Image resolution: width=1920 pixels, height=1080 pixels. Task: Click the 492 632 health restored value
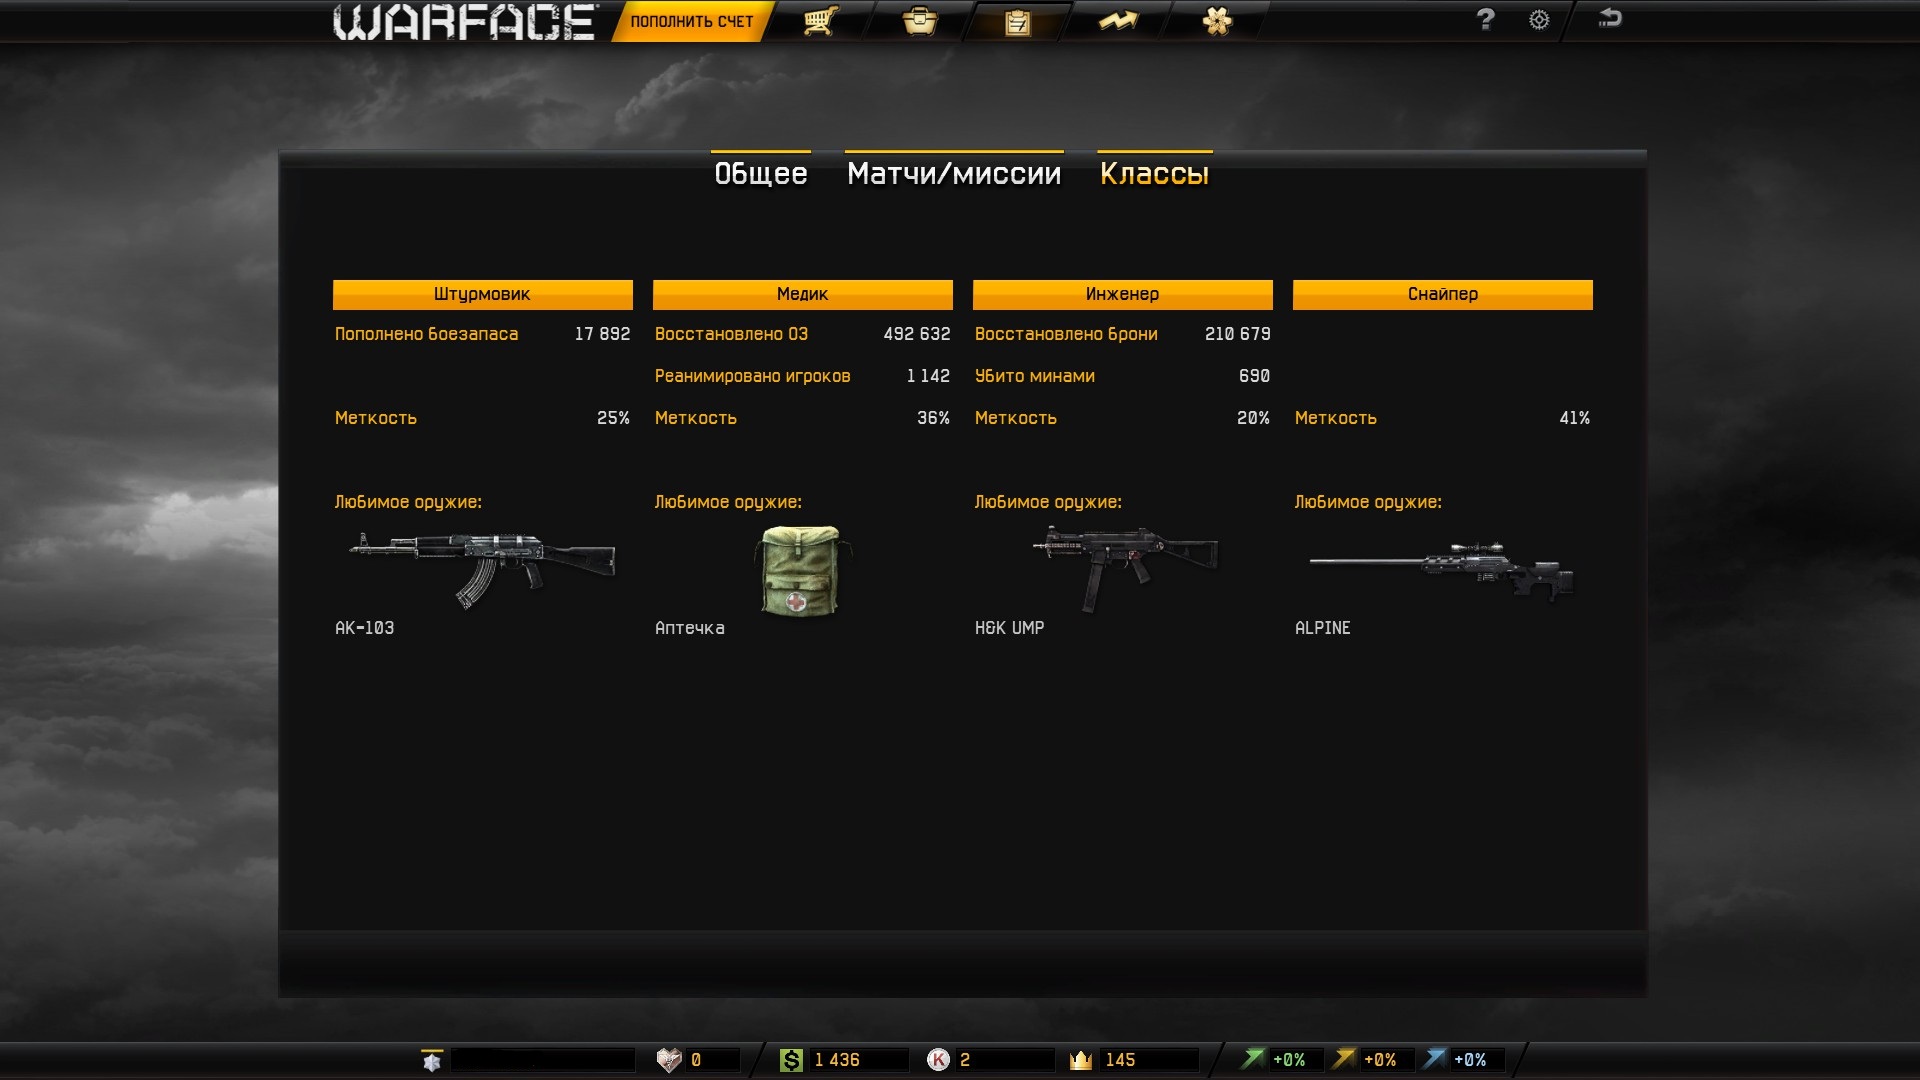point(917,334)
